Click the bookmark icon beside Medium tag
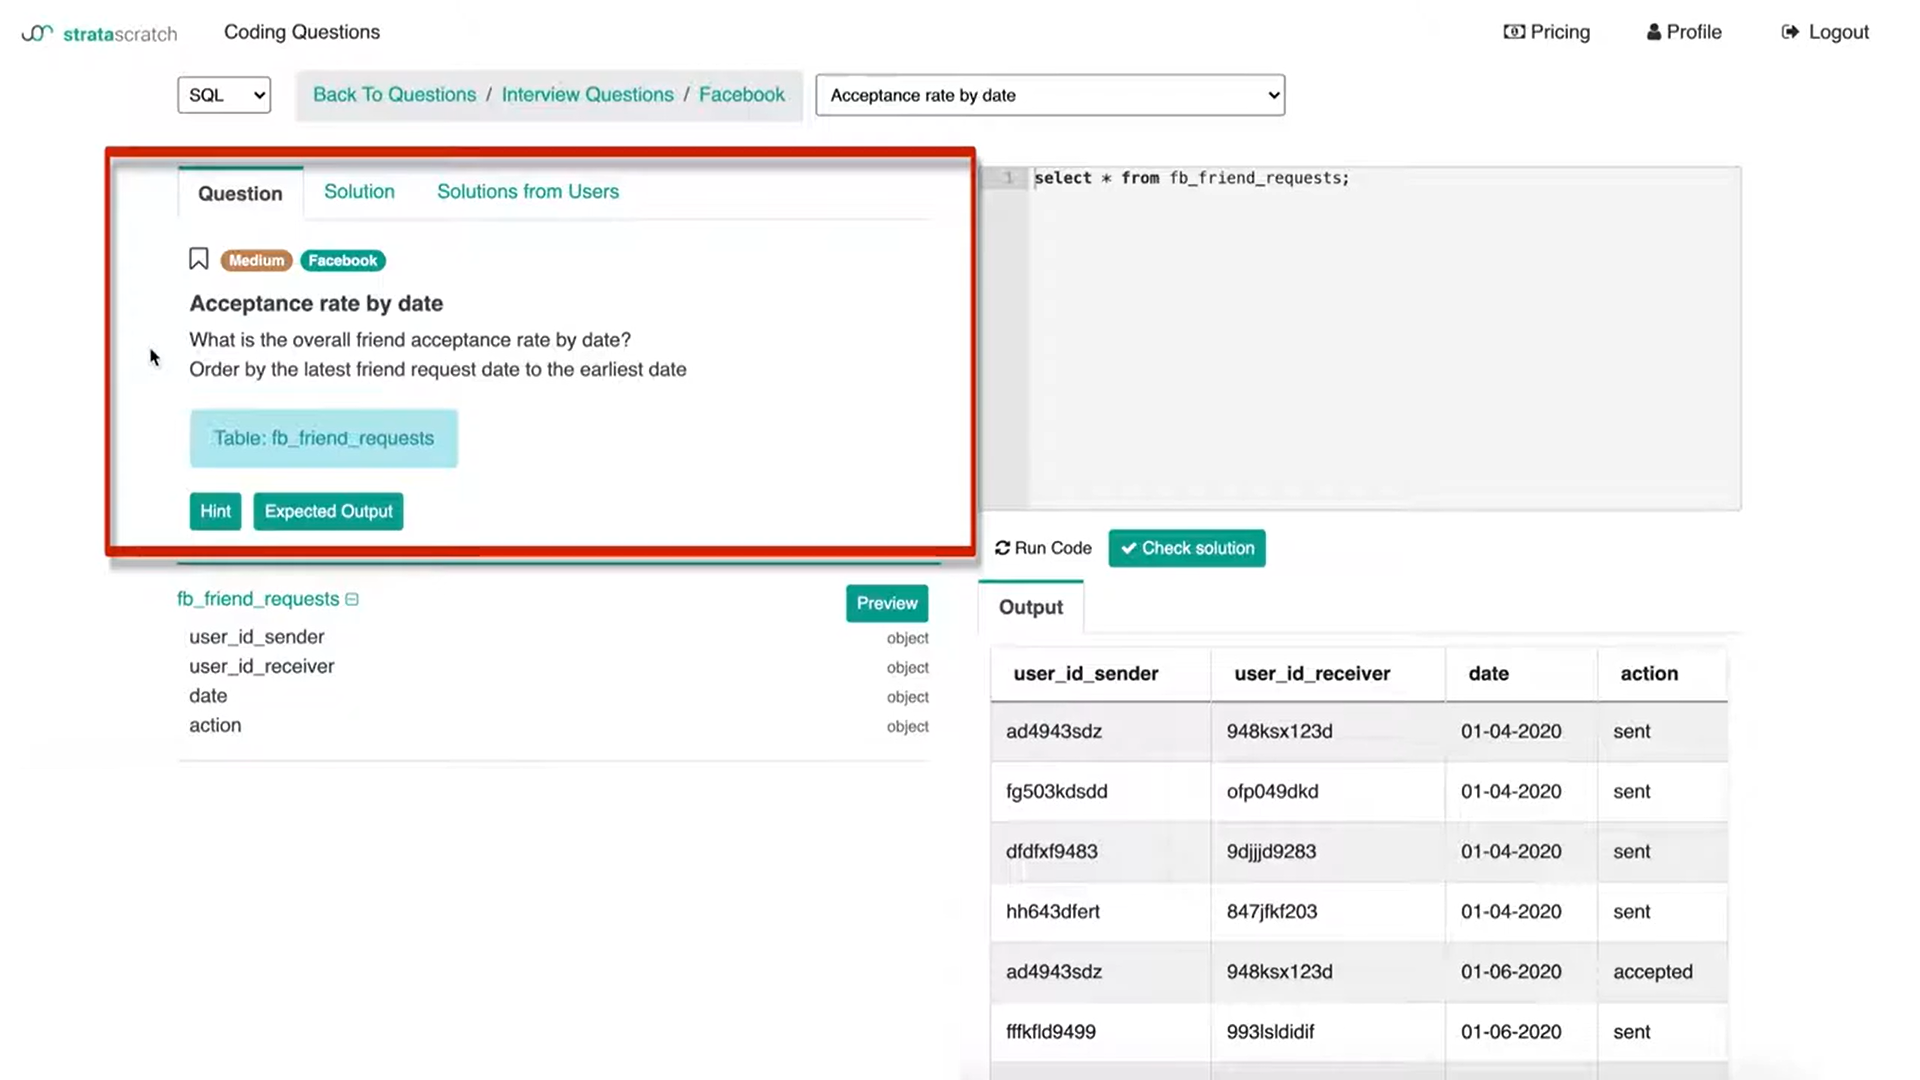This screenshot has width=1920, height=1080. (198, 260)
